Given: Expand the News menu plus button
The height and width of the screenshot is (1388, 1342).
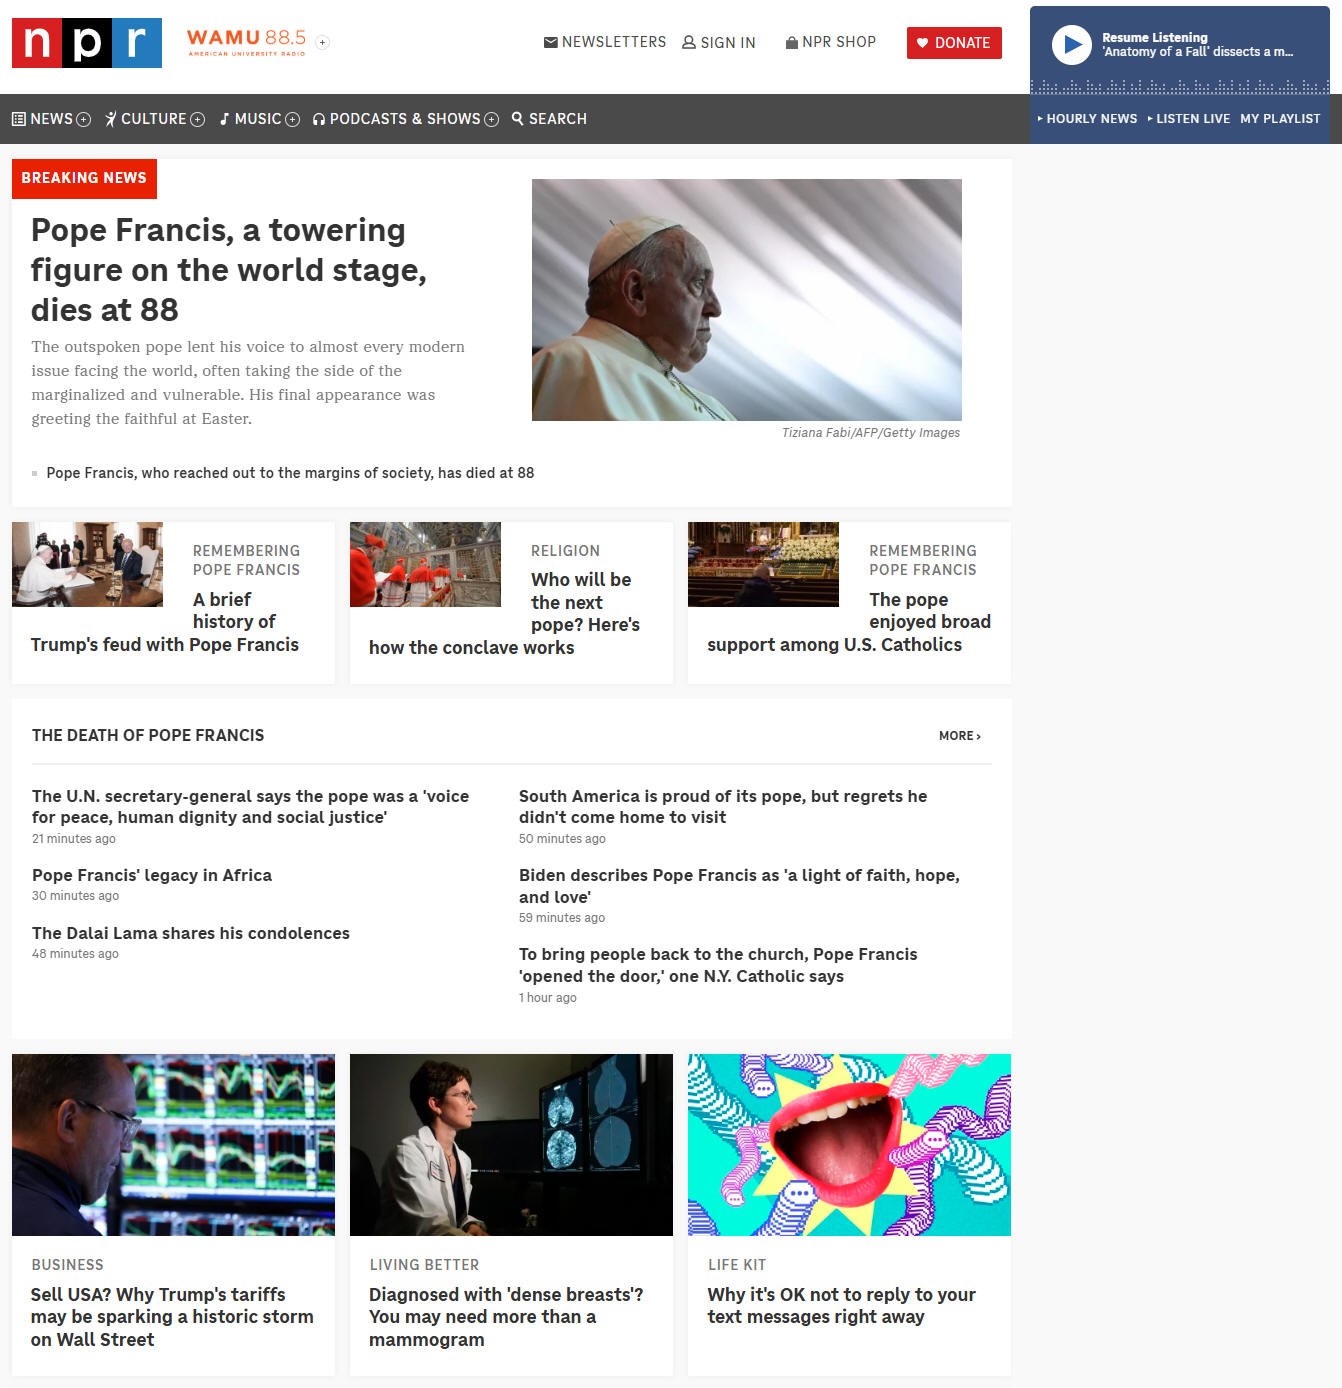Looking at the screenshot, I should click(84, 119).
